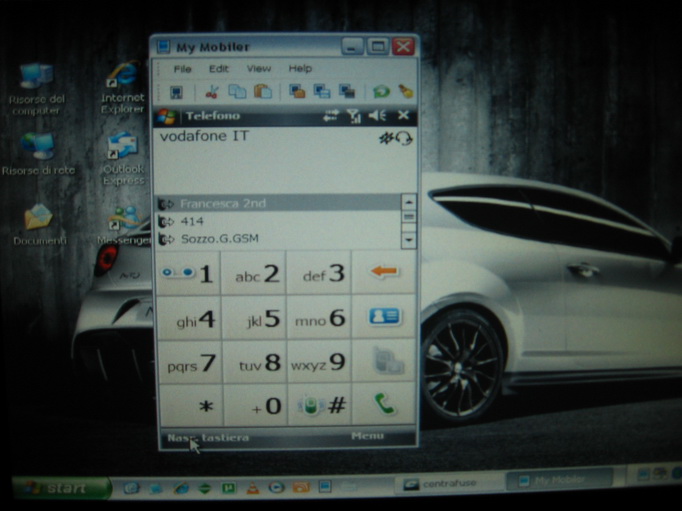Tap the mno 6 dial key
Screen dimensions: 682x511
(319, 318)
